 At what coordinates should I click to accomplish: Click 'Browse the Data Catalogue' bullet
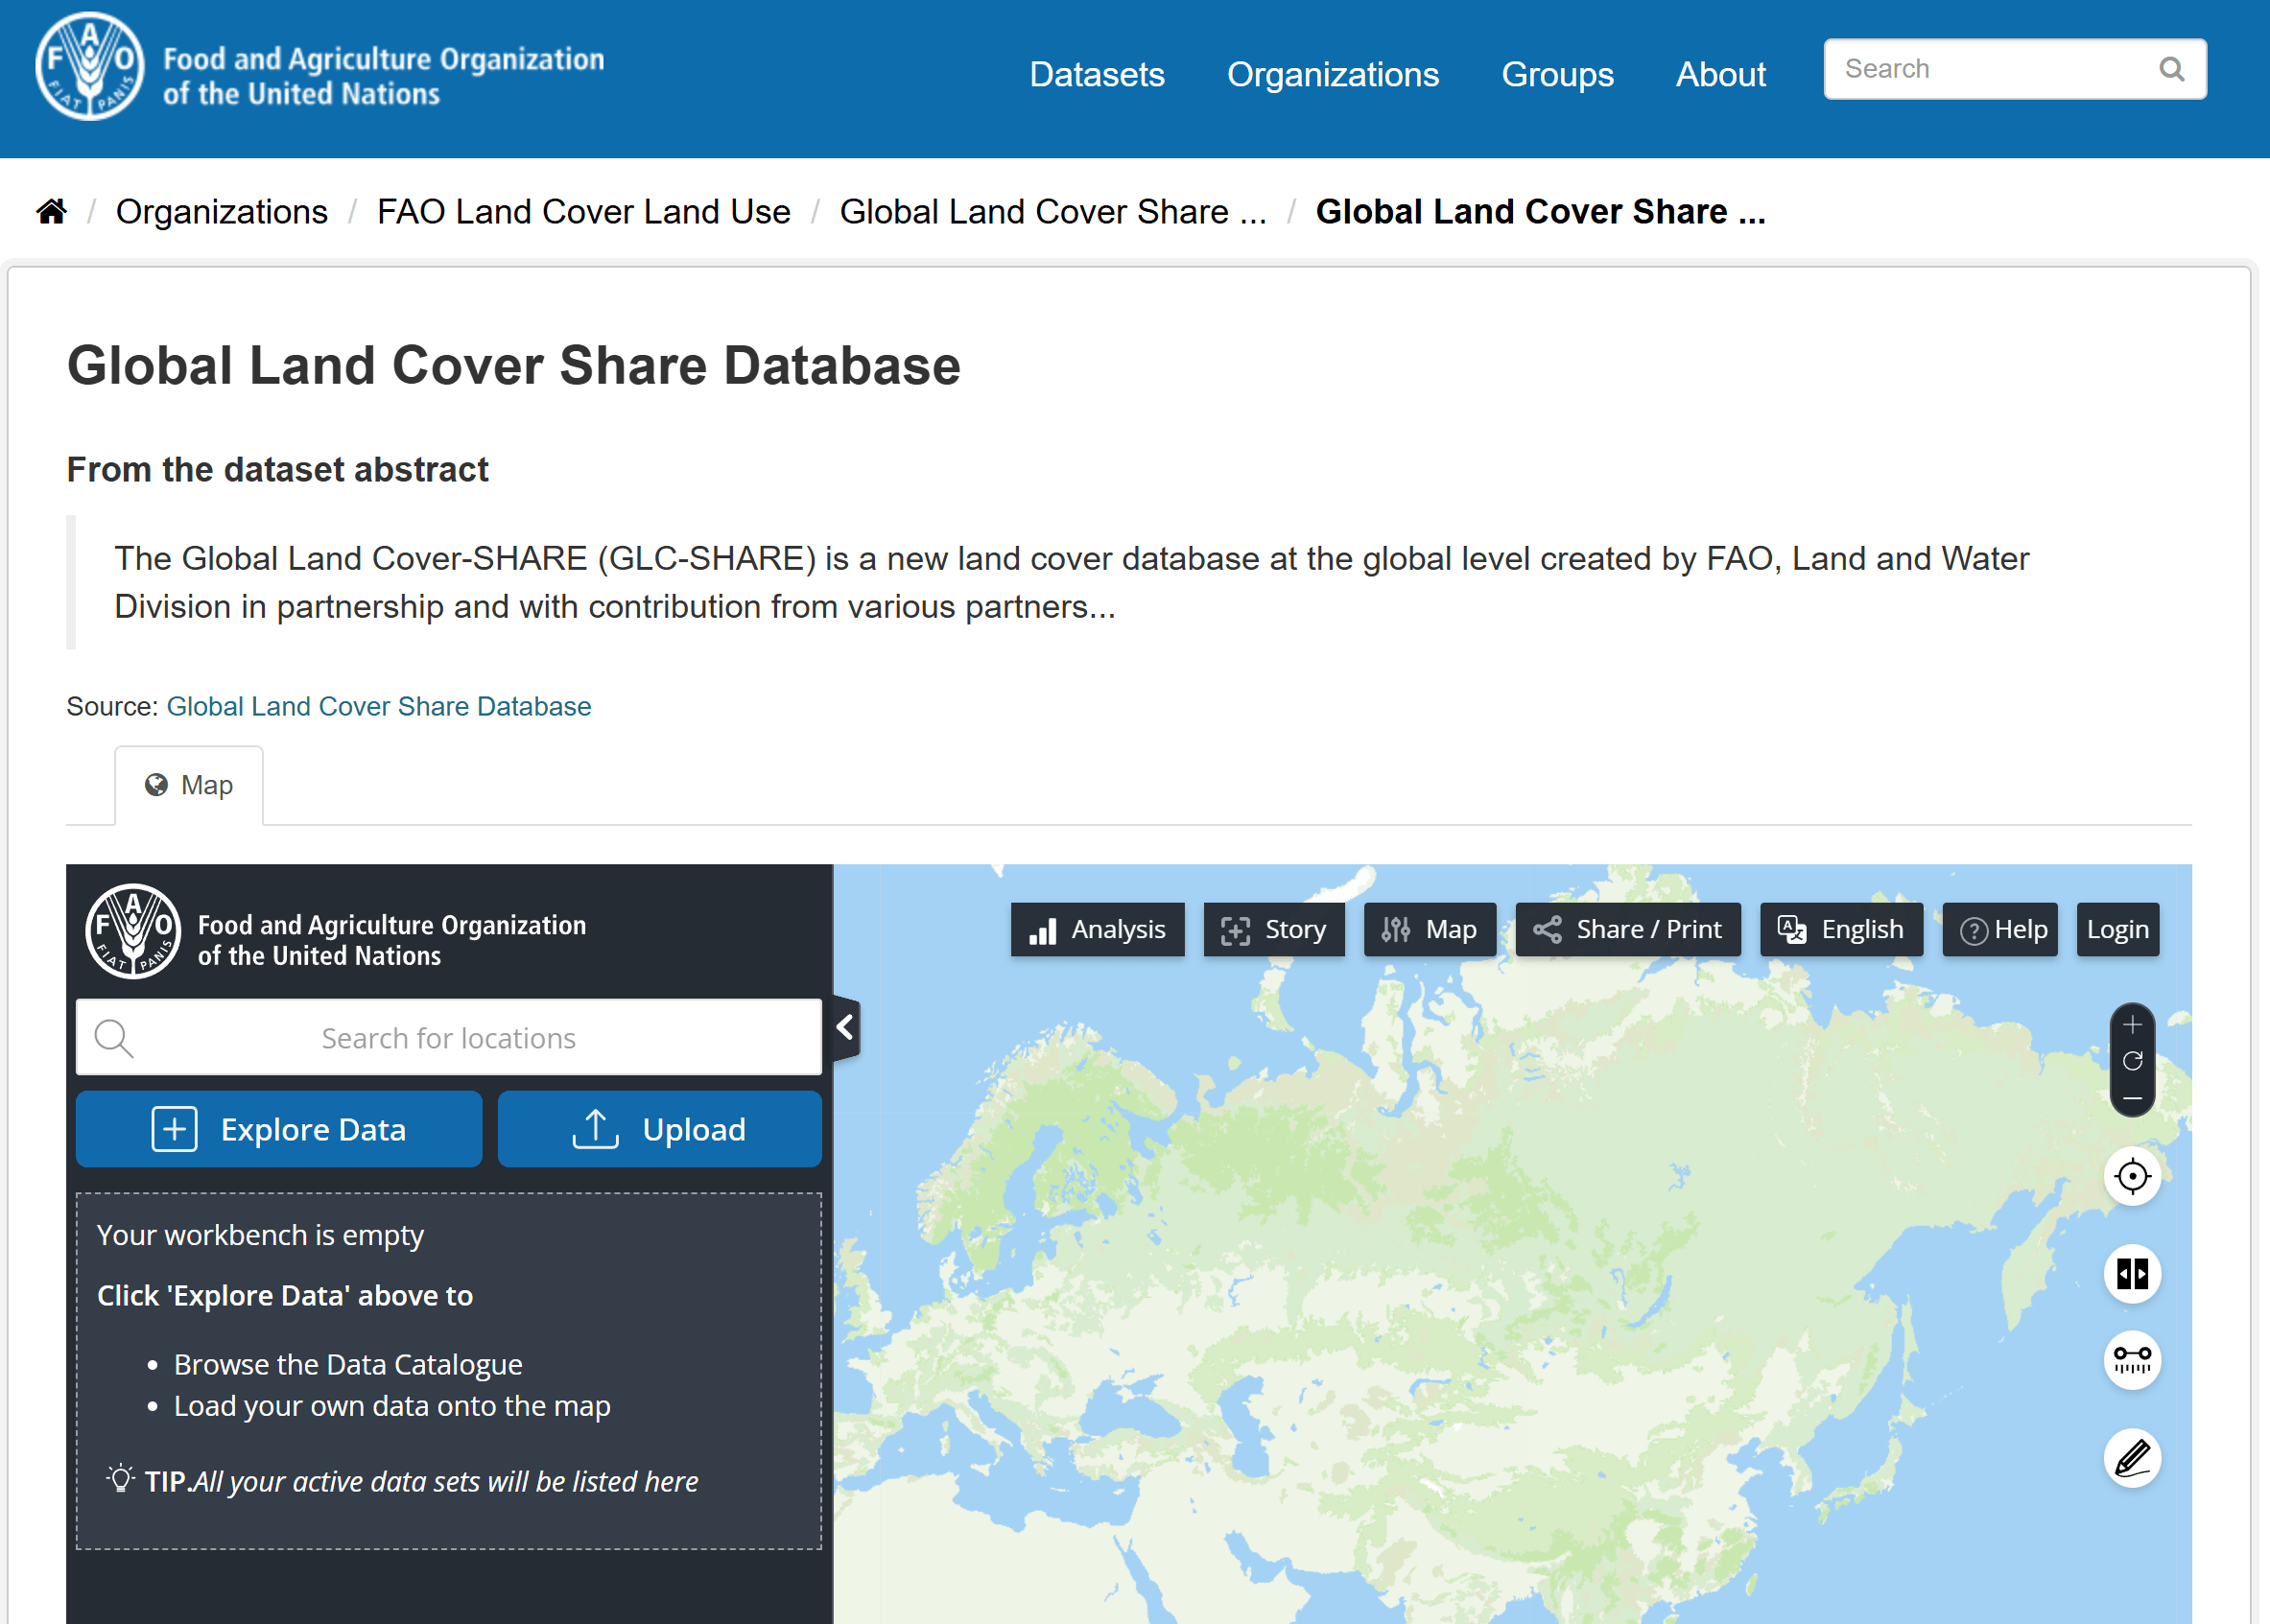pos(348,1365)
